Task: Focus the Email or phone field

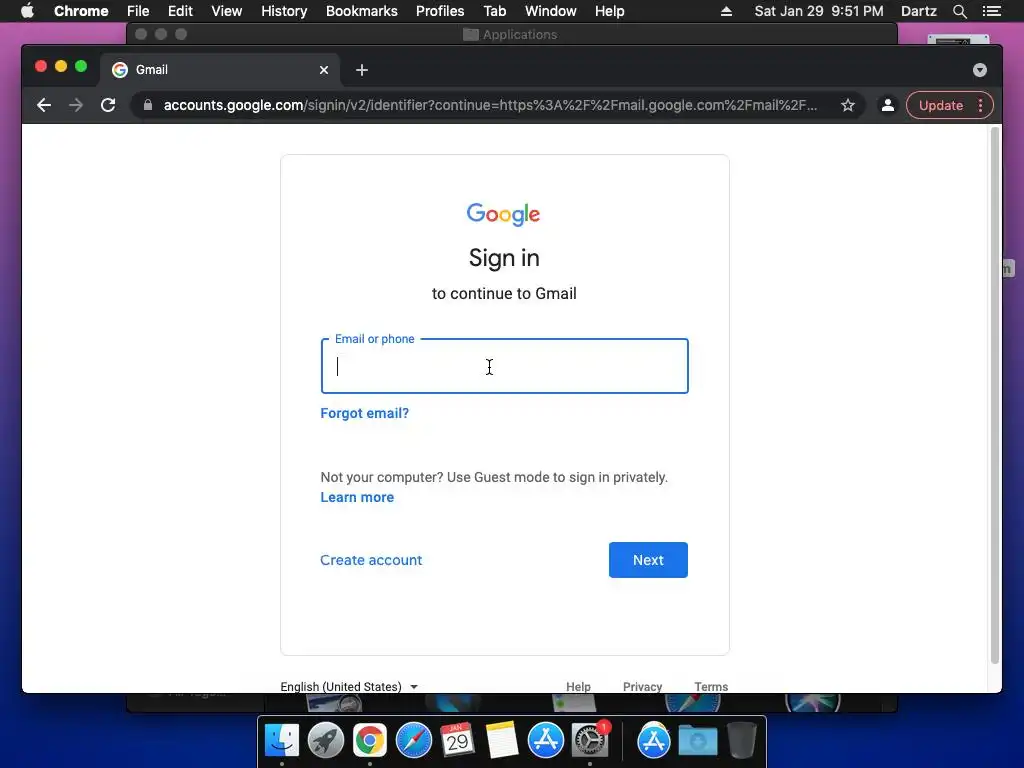Action: tap(504, 366)
